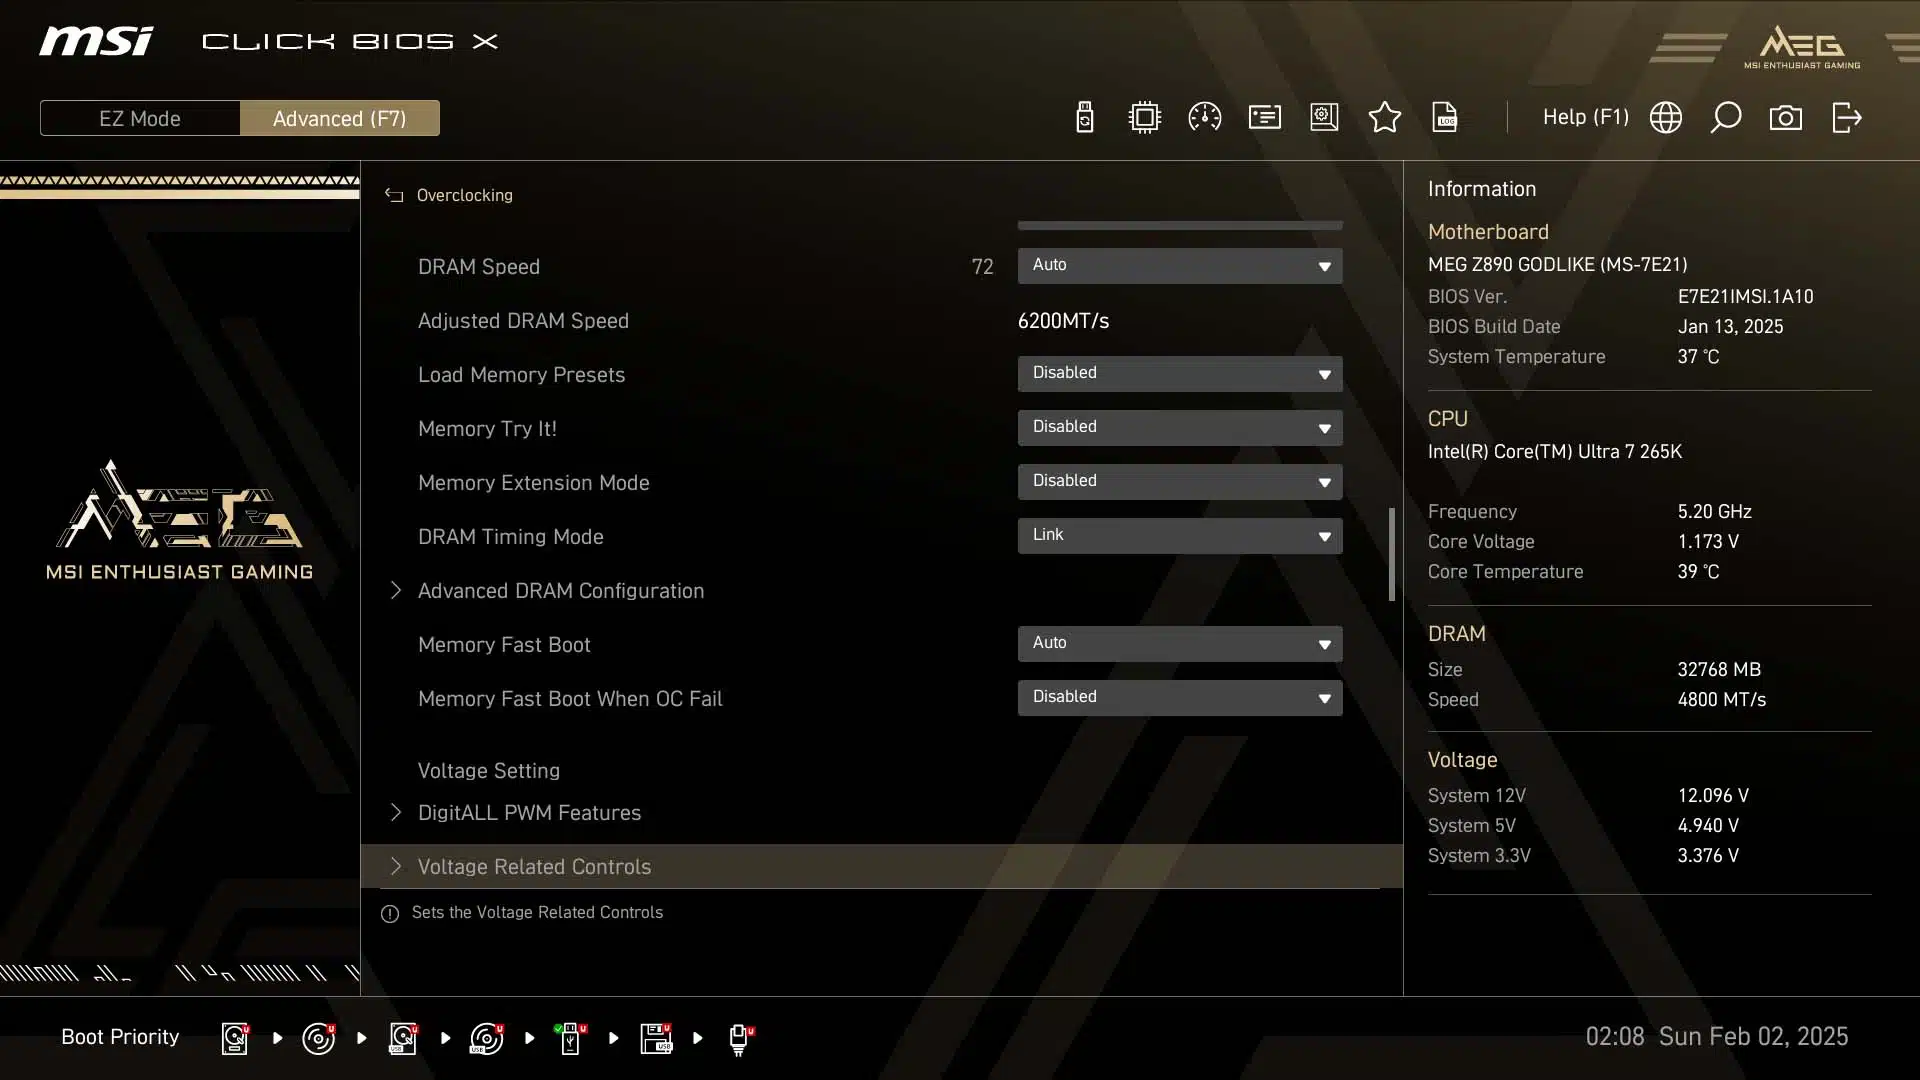This screenshot has width=1920, height=1080.
Task: Open Memory Fast Boot dropdown
Action: [1180, 643]
